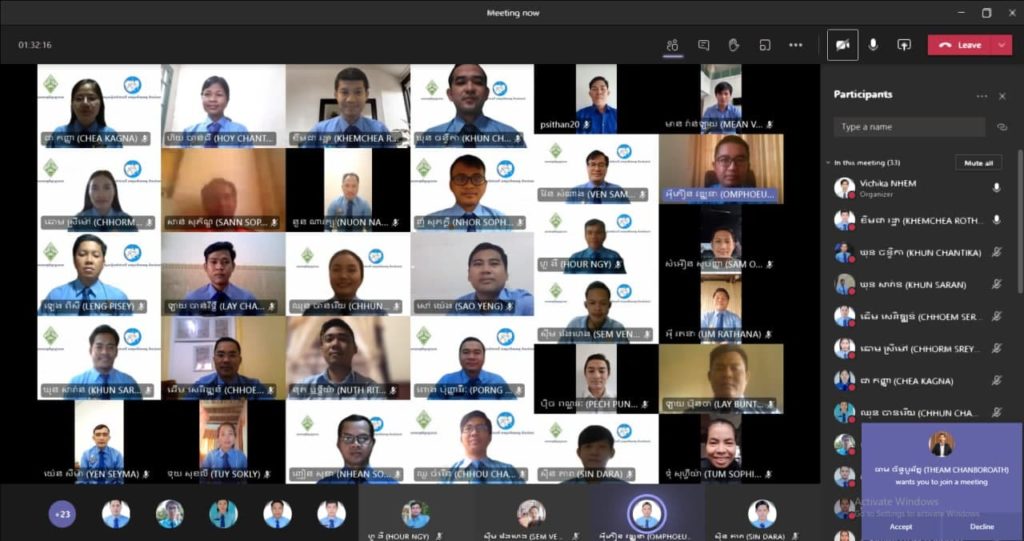Viewport: 1024px width, 541px height.
Task: Select SEM VE avatar in bottom strip
Action: tap(531, 514)
